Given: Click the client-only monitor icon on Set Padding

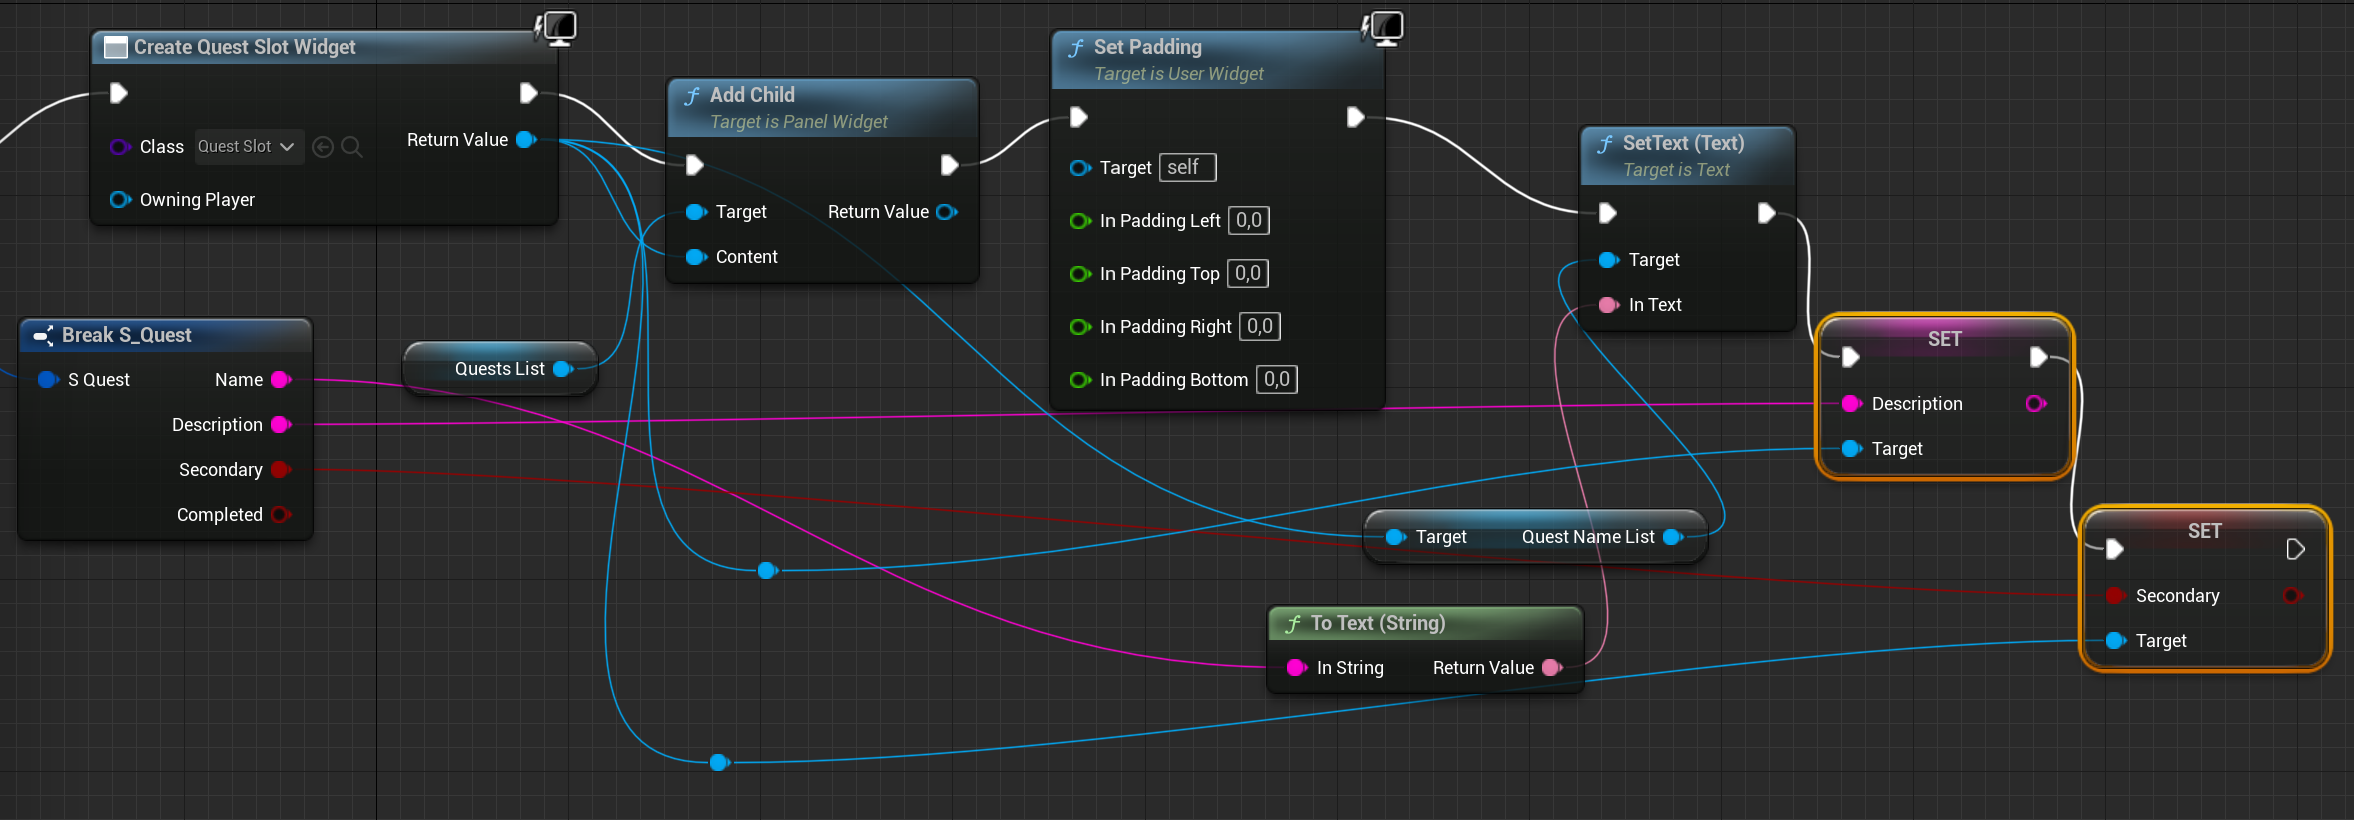Looking at the screenshot, I should point(1385,28).
